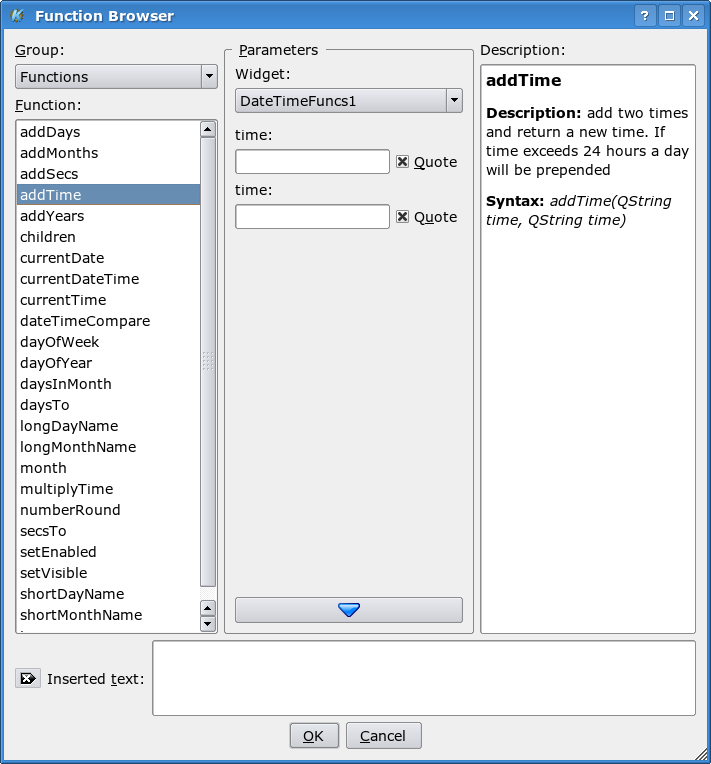
Task: Open the Widget dropdown showing DateTimeFuncs1
Action: pyautogui.click(x=348, y=100)
